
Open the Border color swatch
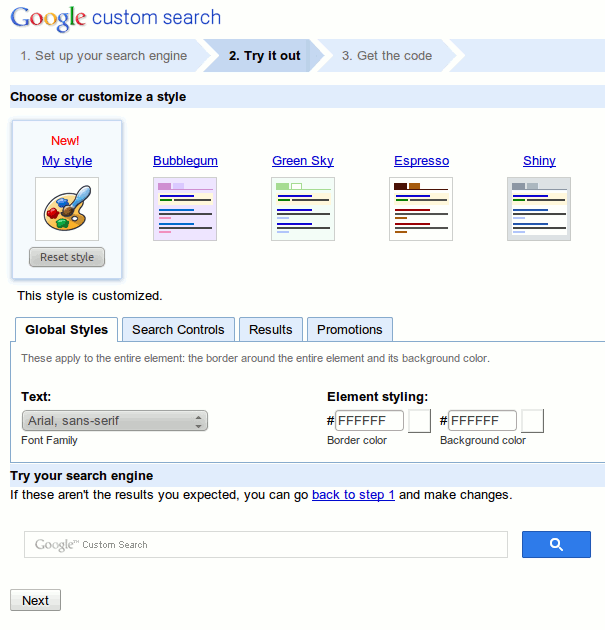click(x=419, y=421)
